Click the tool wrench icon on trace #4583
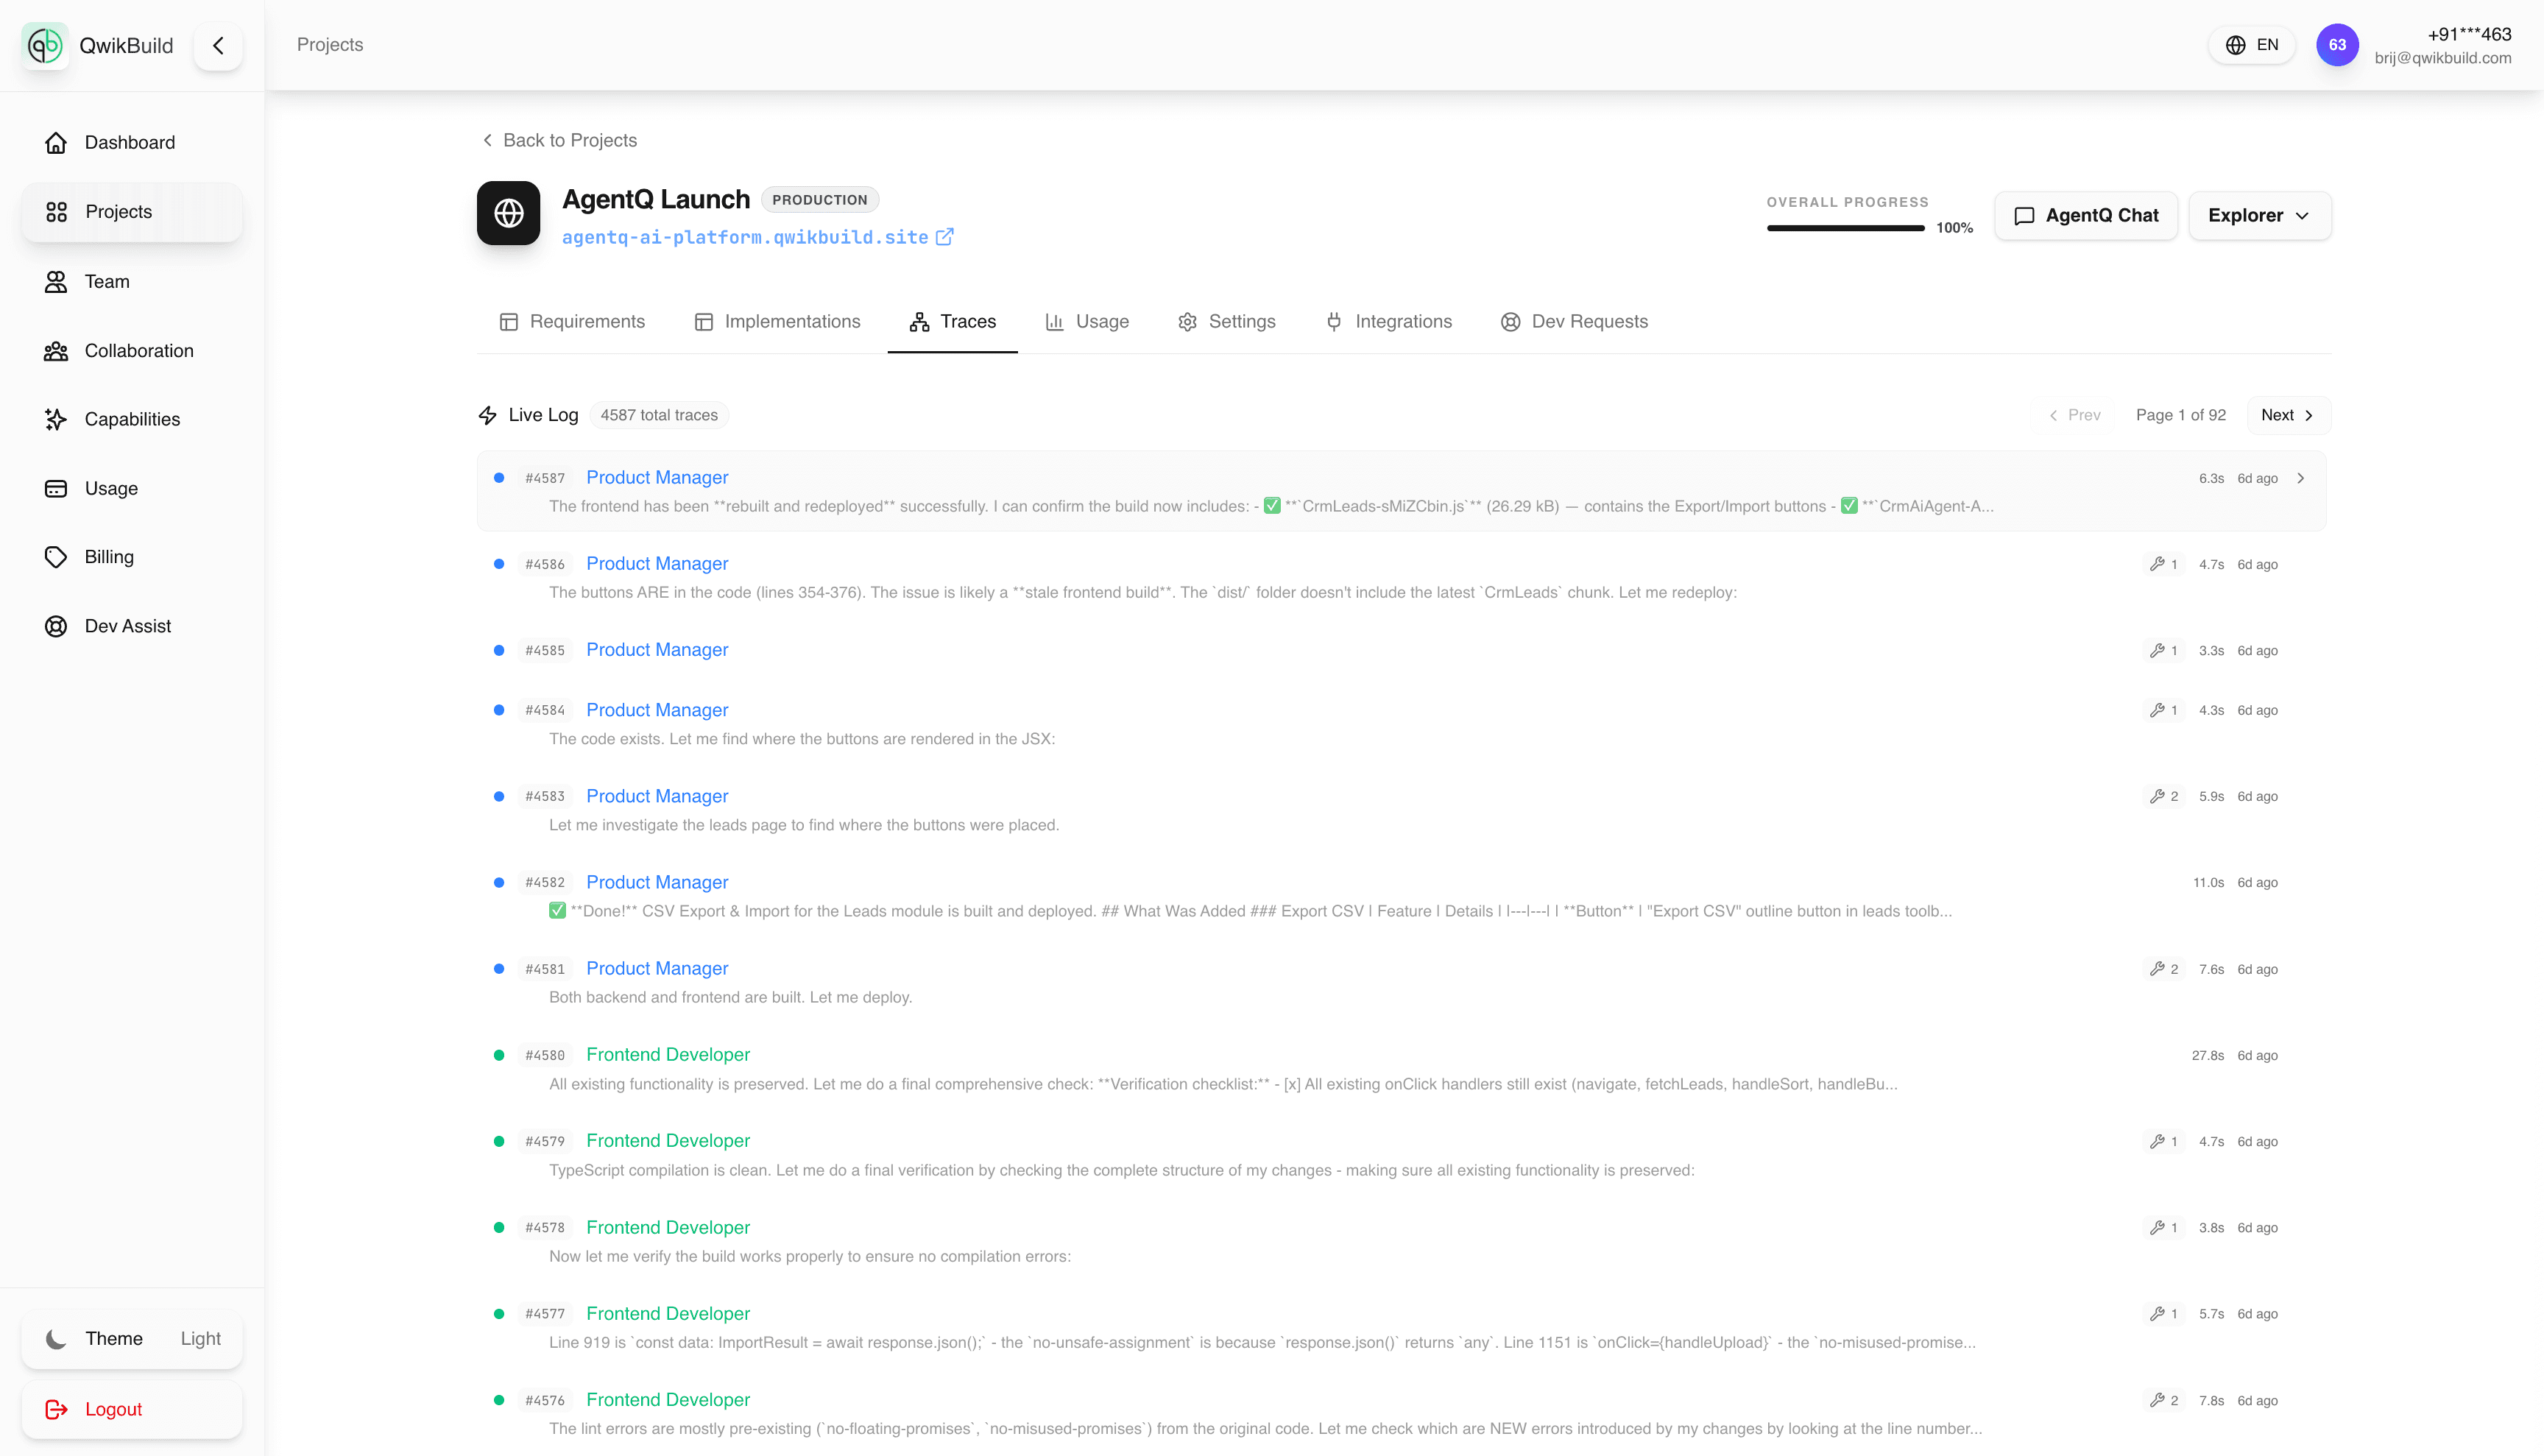The image size is (2544, 1456). [x=2158, y=796]
